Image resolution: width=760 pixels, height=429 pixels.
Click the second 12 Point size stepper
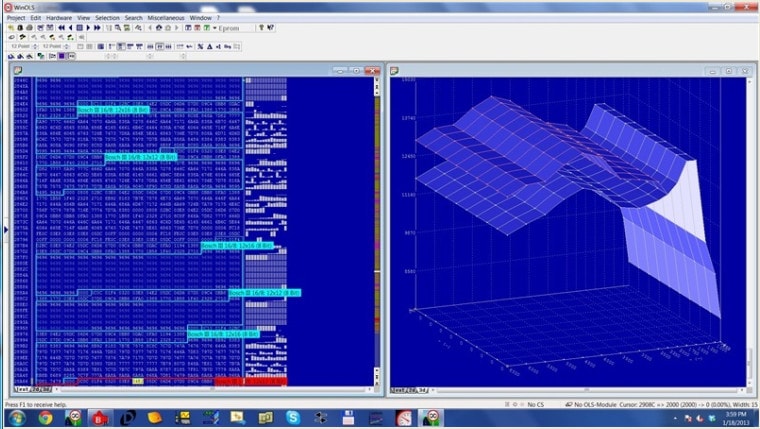click(66, 47)
